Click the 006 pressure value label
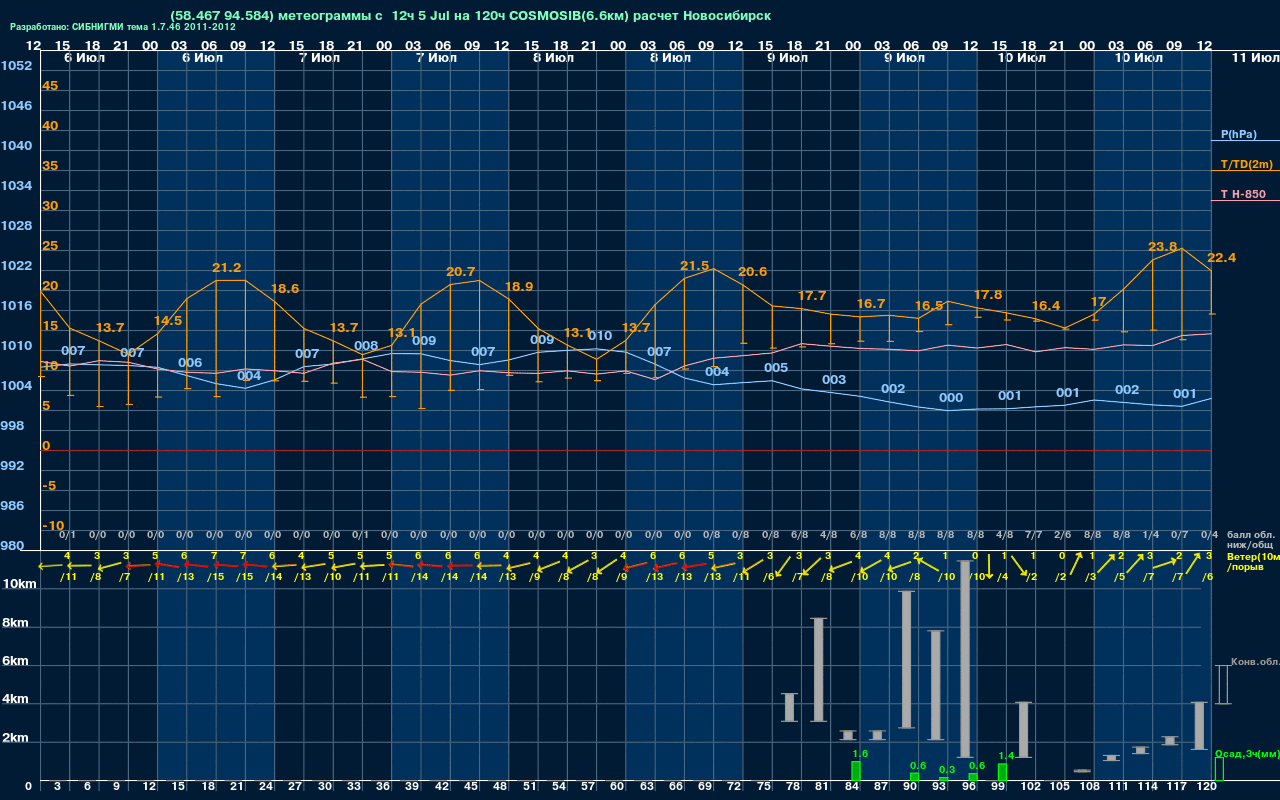 [190, 362]
